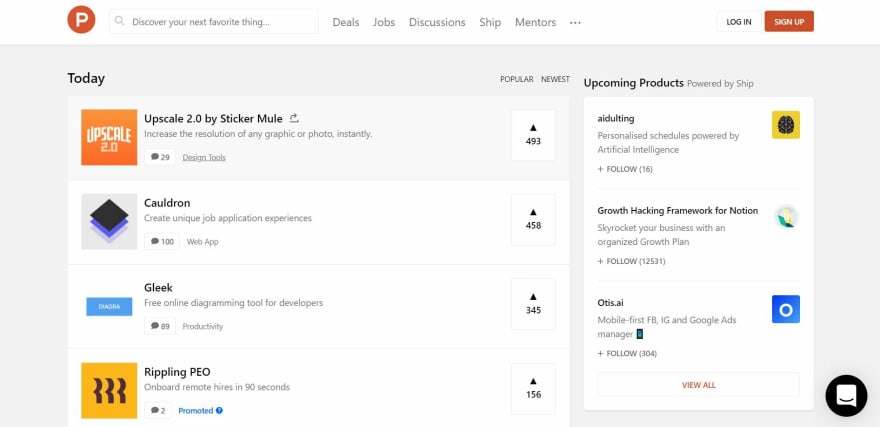Screen dimensions: 880x427
Task: Open the Discussions nav item
Action: pyautogui.click(x=437, y=22)
